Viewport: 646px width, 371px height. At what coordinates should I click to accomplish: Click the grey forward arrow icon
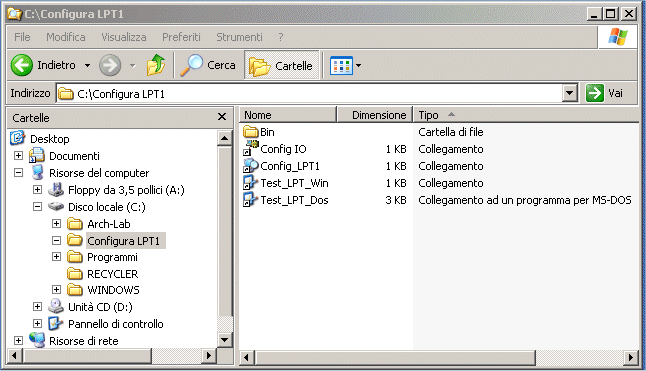tap(110, 65)
